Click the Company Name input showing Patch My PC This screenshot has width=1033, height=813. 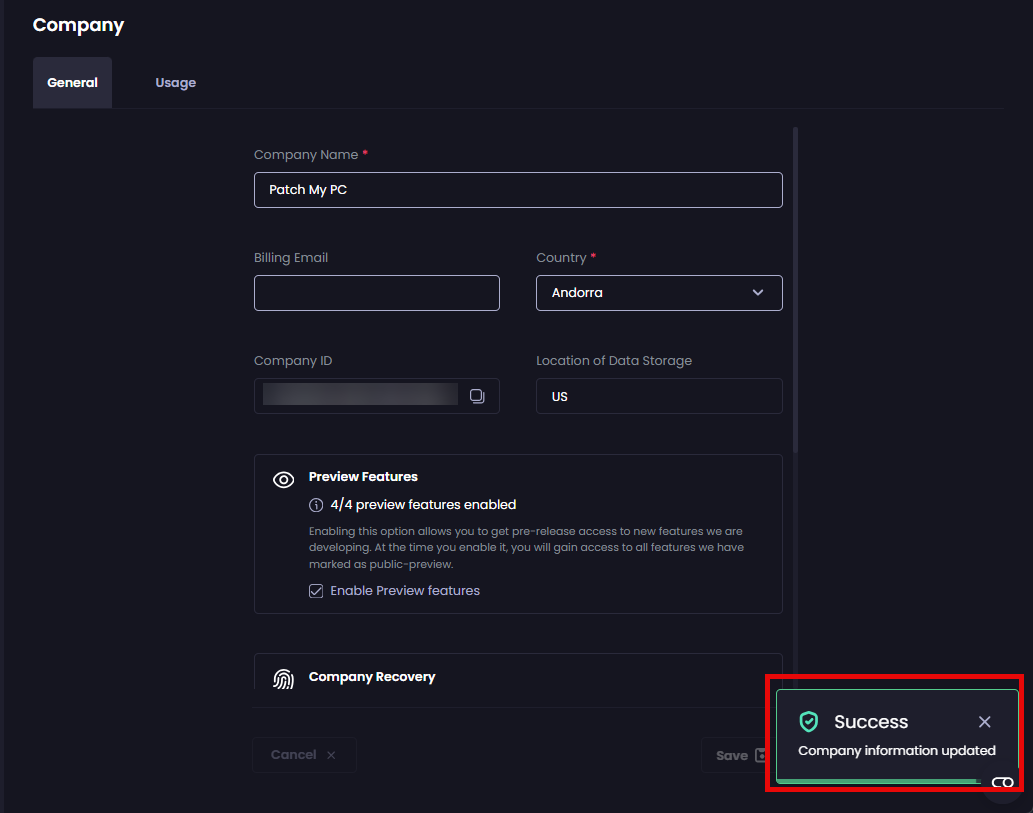(x=518, y=190)
